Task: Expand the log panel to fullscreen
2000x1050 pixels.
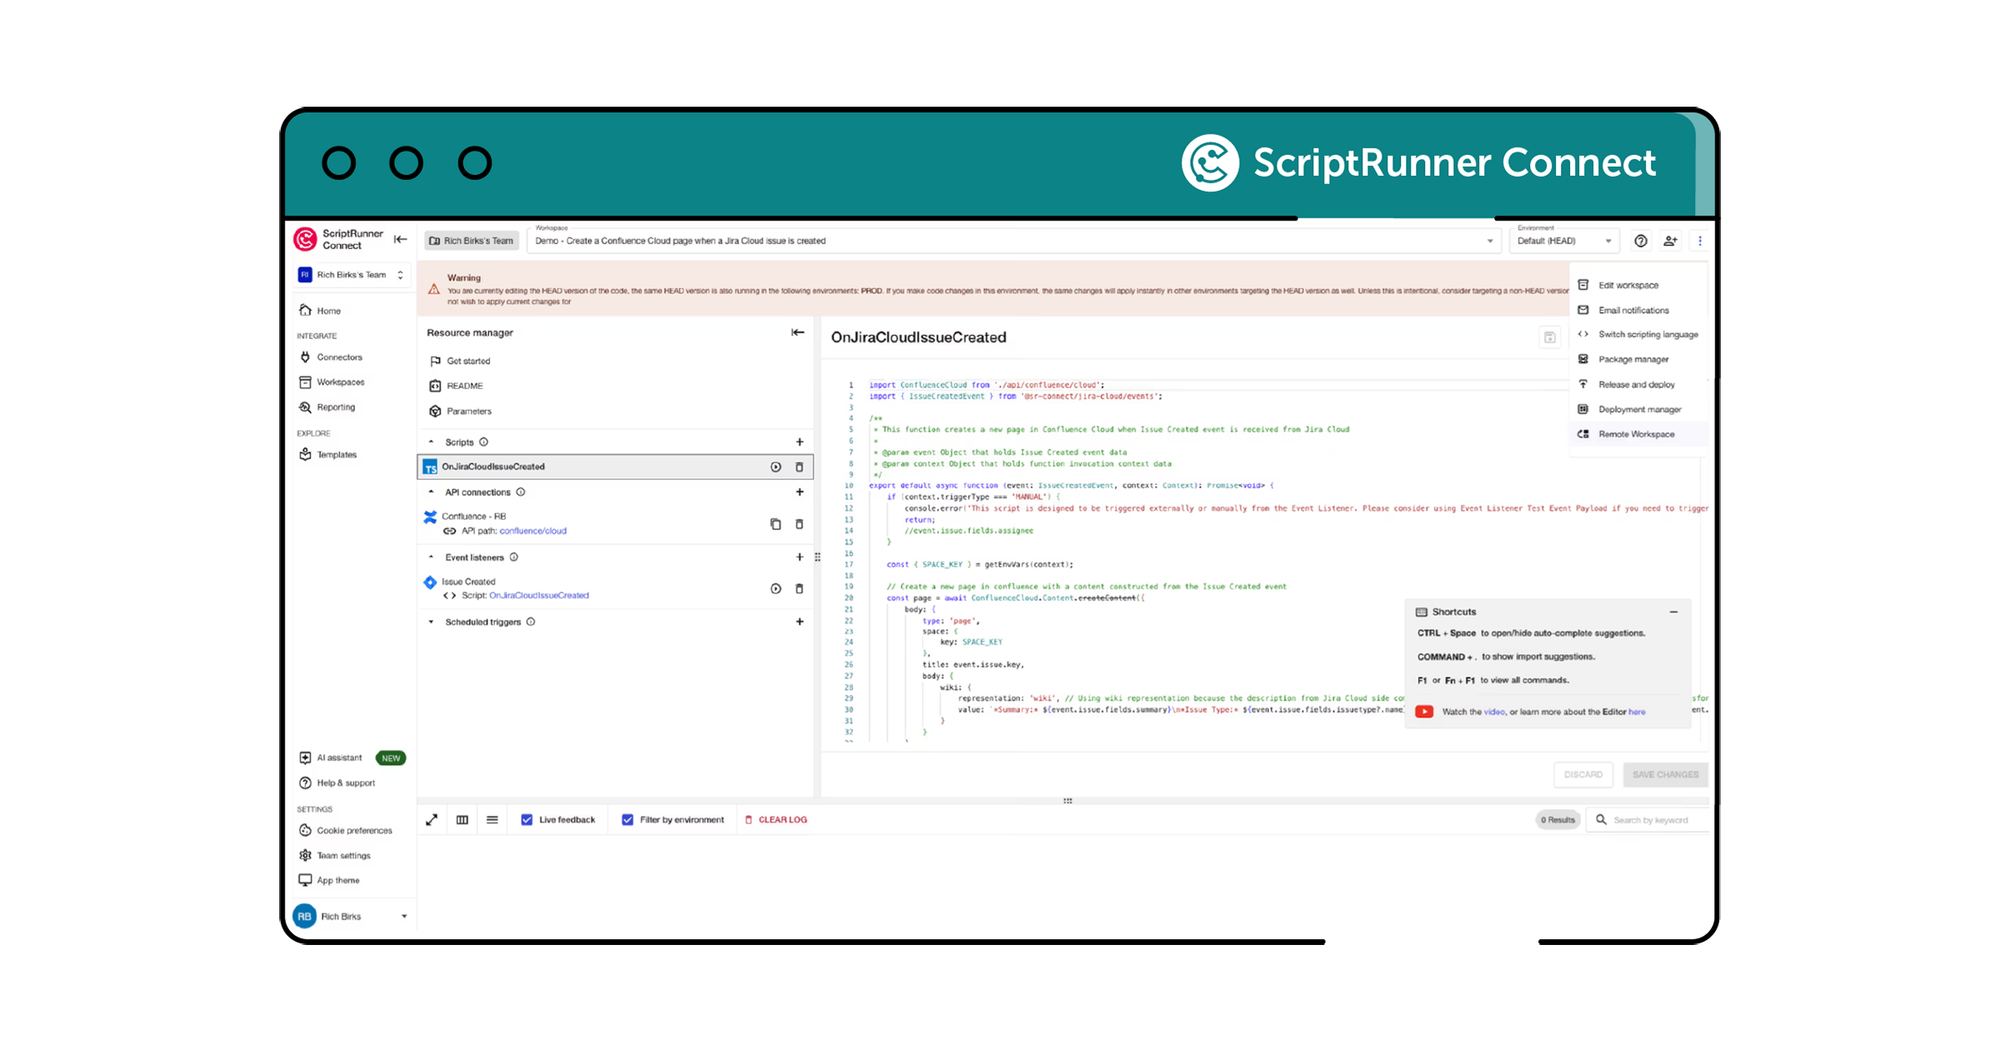Action: 432,820
